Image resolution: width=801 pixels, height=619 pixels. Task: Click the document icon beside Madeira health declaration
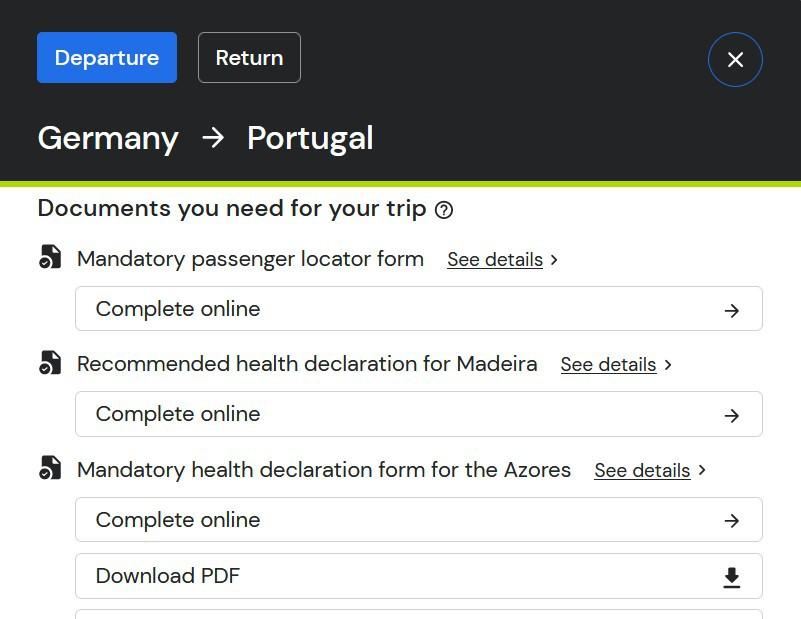coord(50,363)
